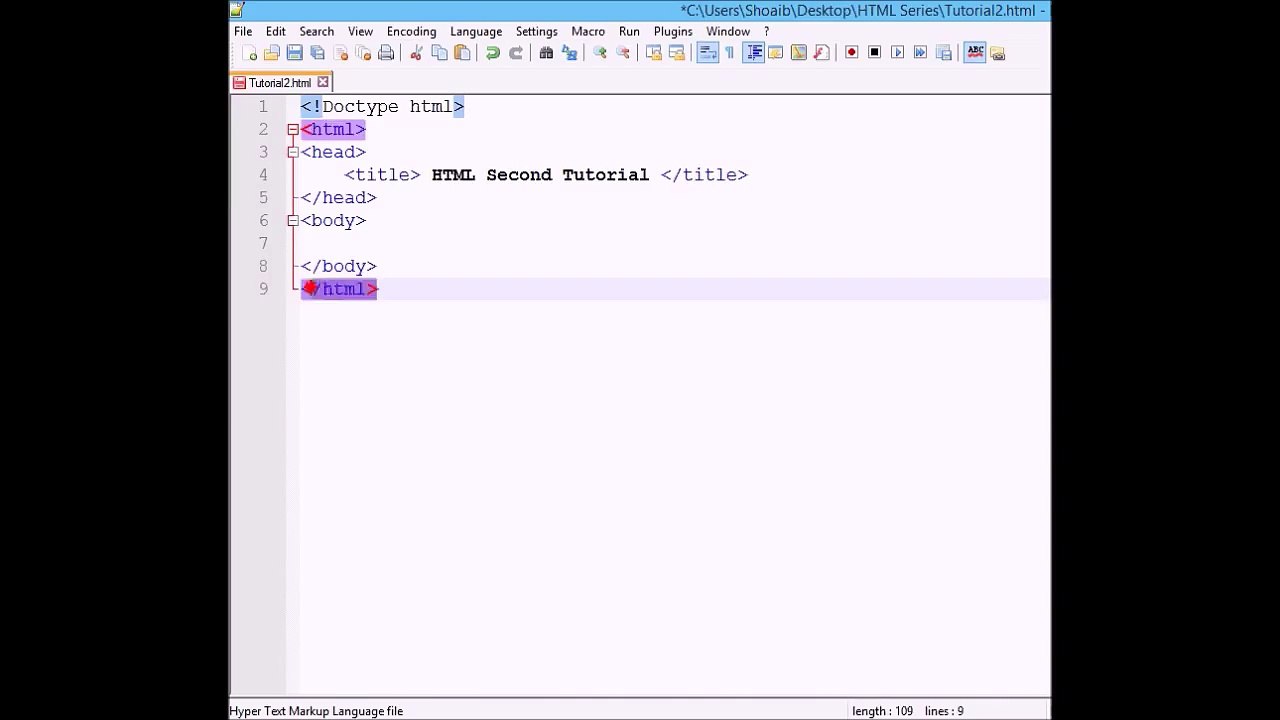Collapse the html fold on line 2
This screenshot has width=1280, height=720.
(x=293, y=129)
